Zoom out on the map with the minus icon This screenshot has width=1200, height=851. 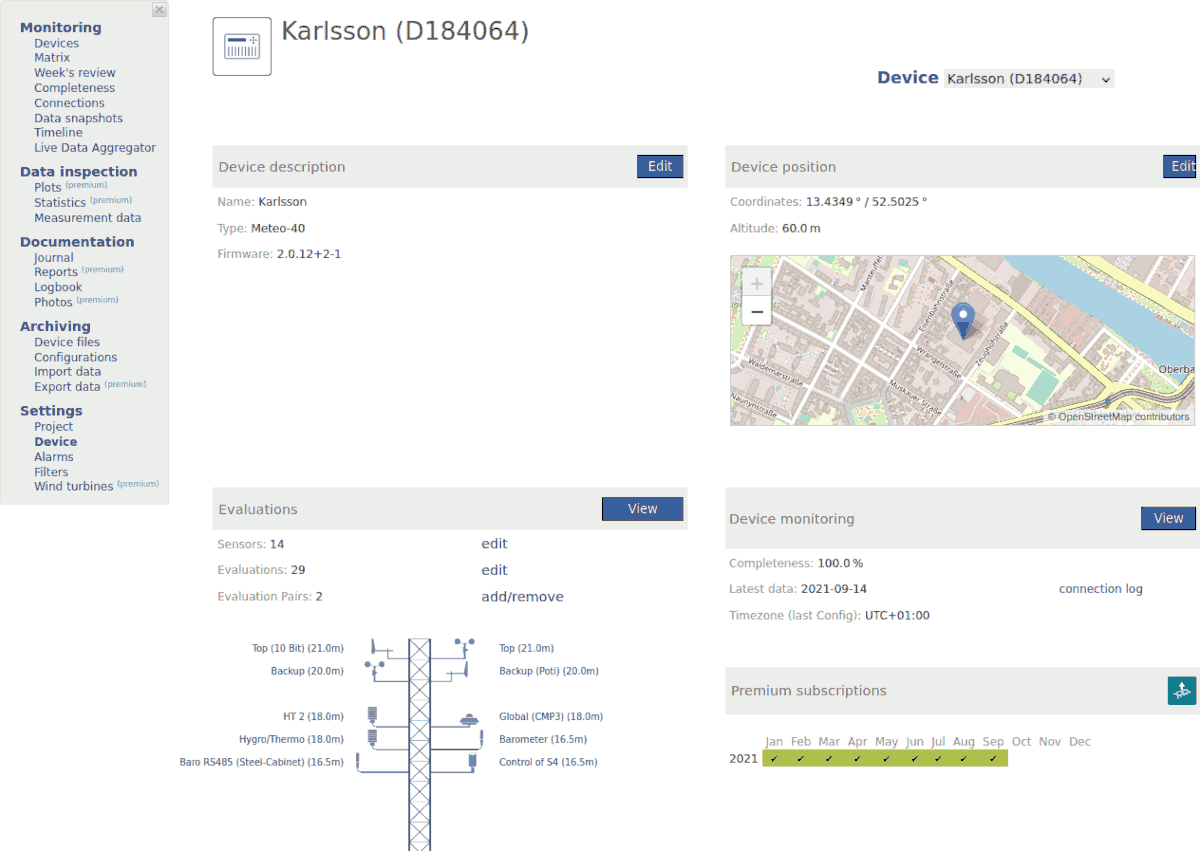click(755, 311)
